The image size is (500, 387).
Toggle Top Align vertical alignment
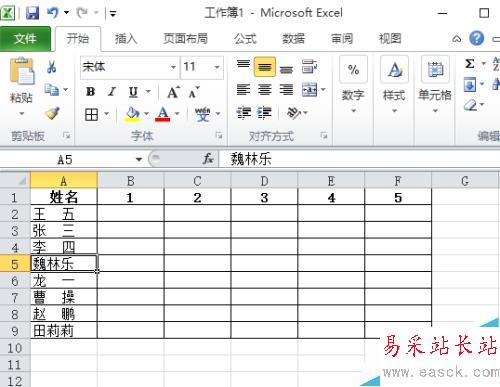click(x=243, y=65)
